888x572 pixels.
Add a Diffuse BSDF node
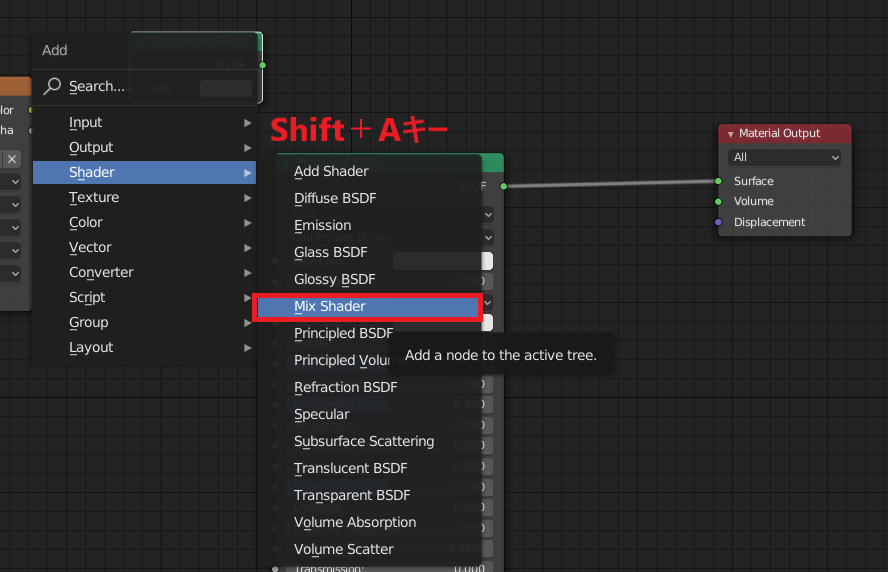click(369, 198)
